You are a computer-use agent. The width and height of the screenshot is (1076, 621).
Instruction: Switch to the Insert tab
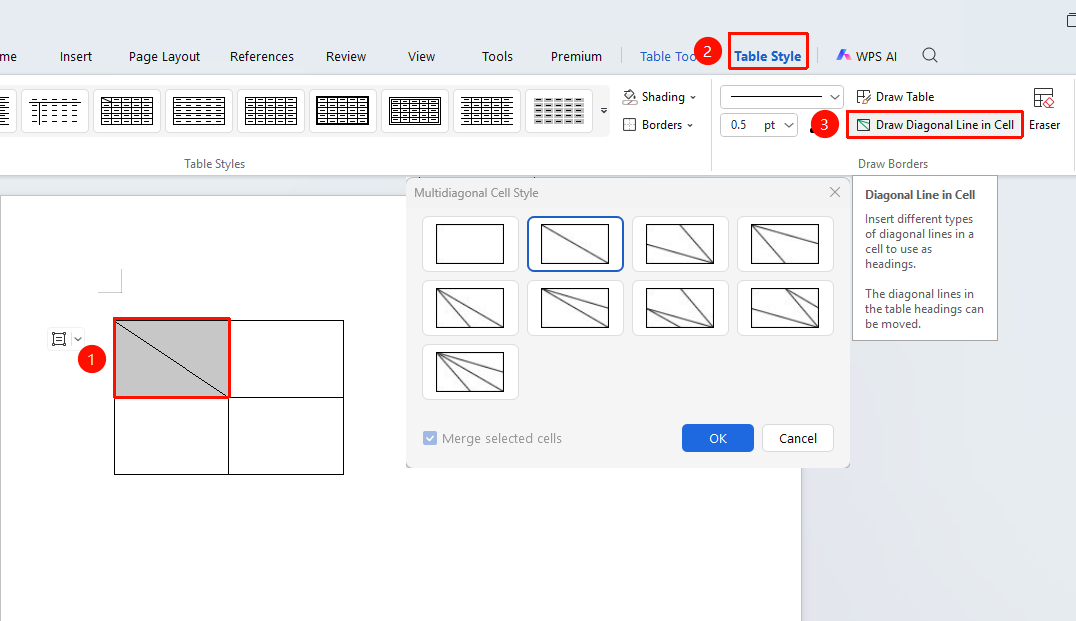click(75, 56)
